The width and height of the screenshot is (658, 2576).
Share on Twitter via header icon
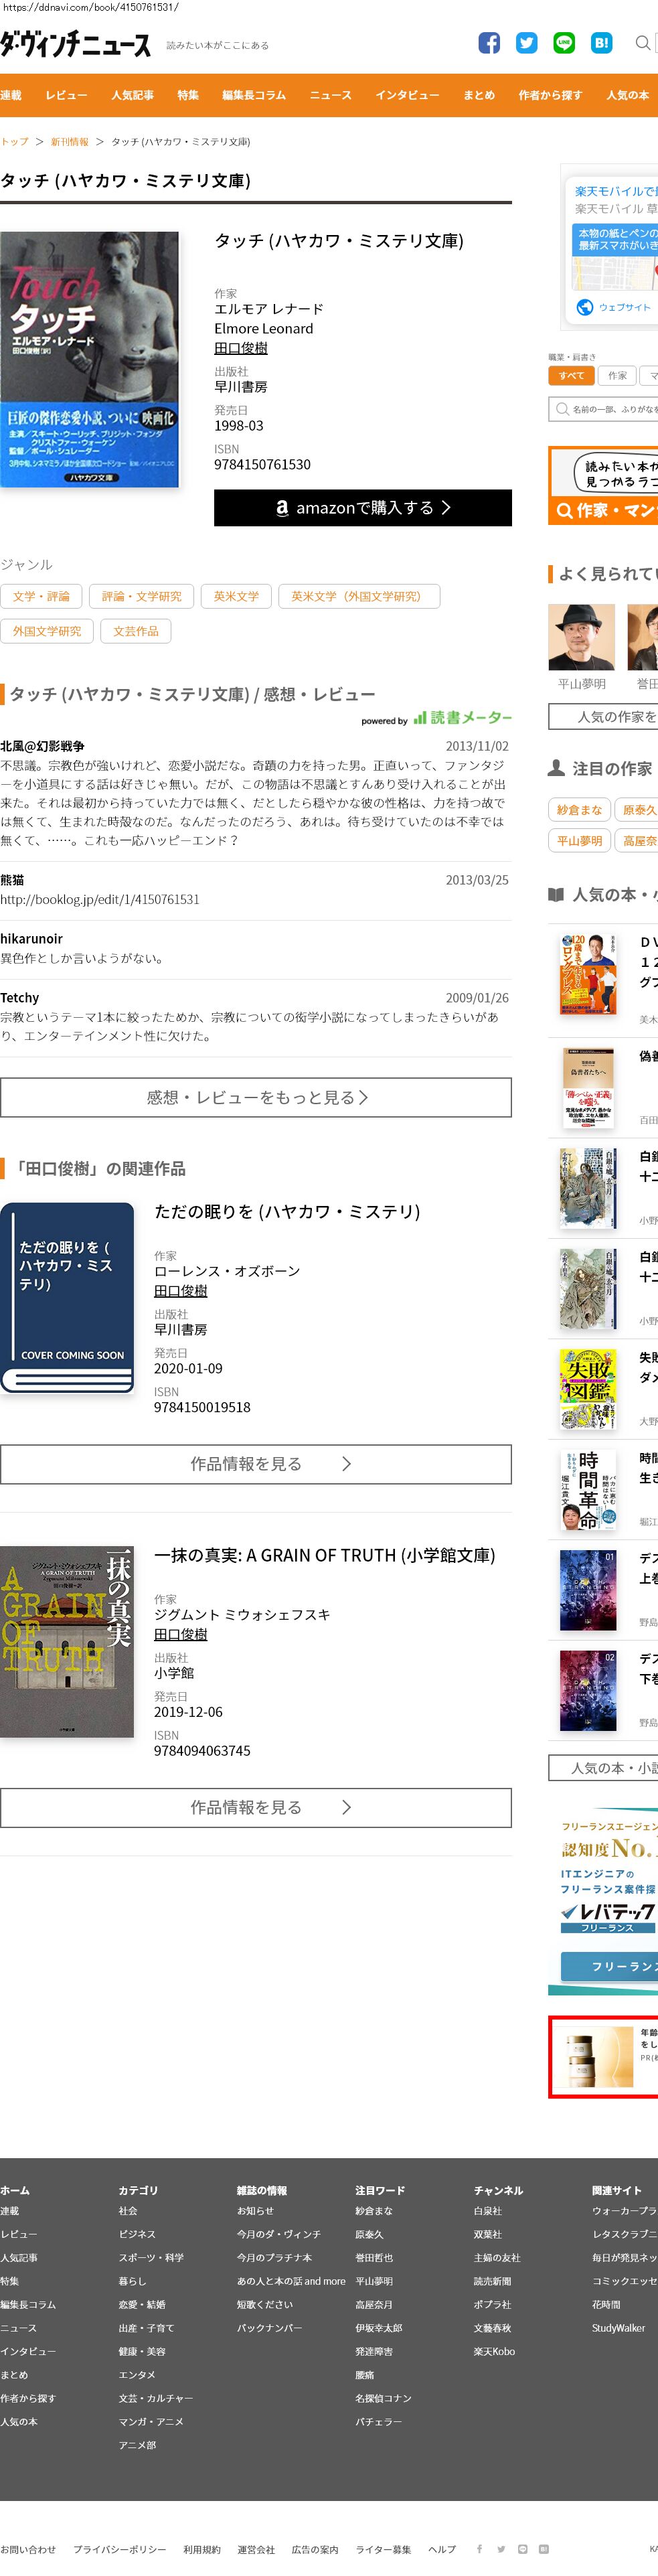pos(527,43)
